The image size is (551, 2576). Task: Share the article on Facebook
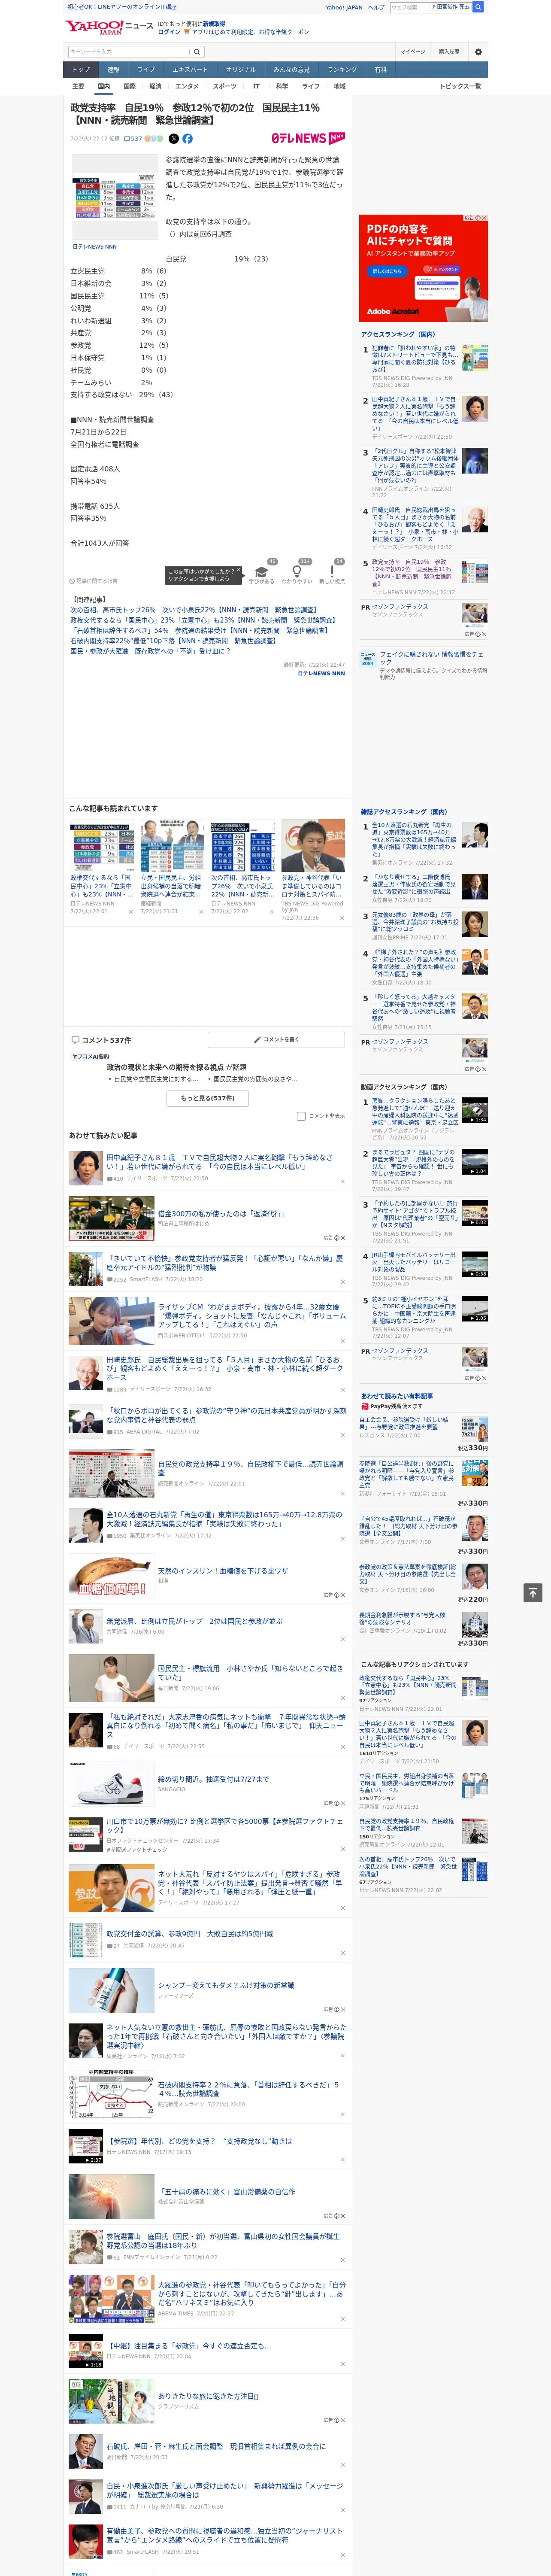click(187, 139)
